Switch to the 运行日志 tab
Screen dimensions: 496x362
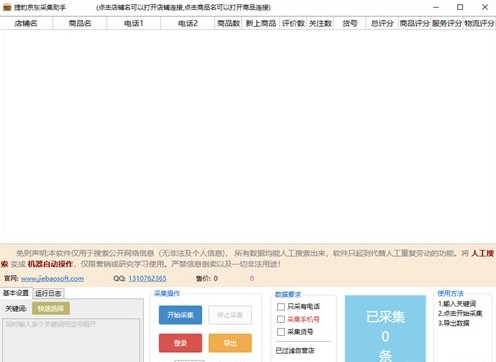(48, 293)
